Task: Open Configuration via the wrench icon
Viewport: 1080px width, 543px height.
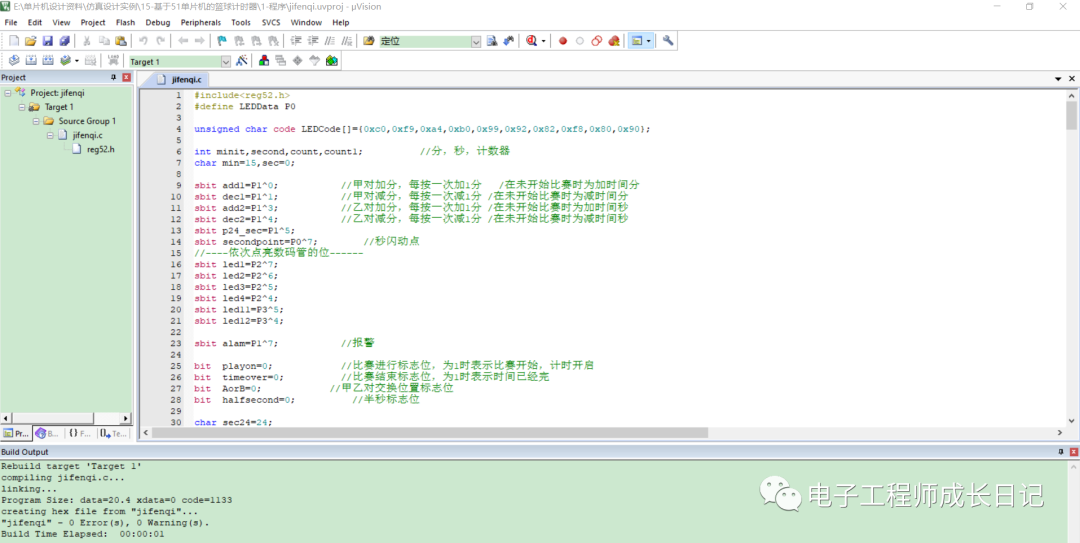Action: click(x=668, y=41)
